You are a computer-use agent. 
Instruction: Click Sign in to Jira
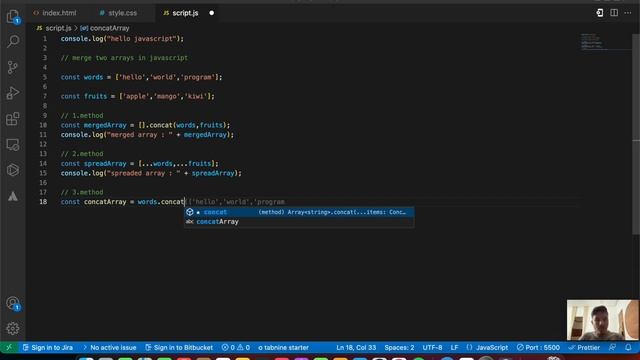[x=48, y=347]
